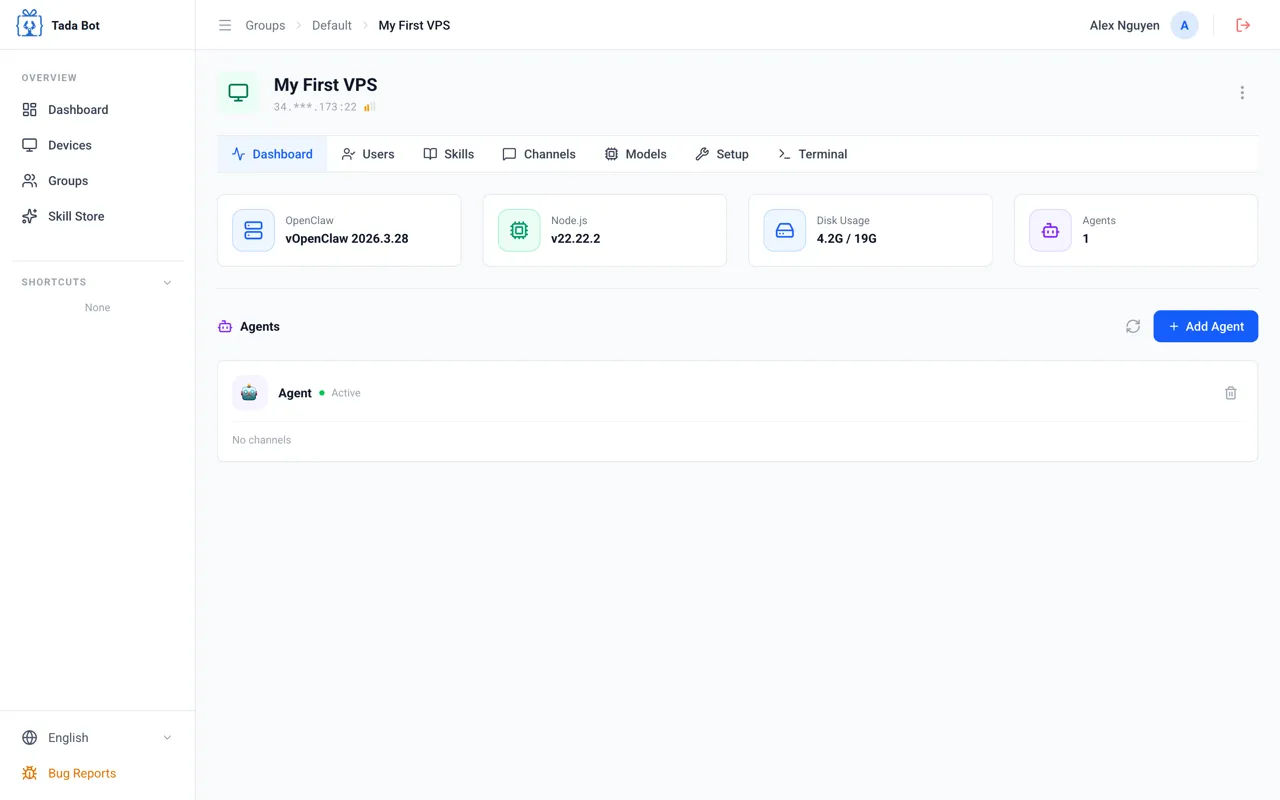Click the "None" shortcuts placeholder
Image resolution: width=1280 pixels, height=800 pixels.
pos(97,308)
